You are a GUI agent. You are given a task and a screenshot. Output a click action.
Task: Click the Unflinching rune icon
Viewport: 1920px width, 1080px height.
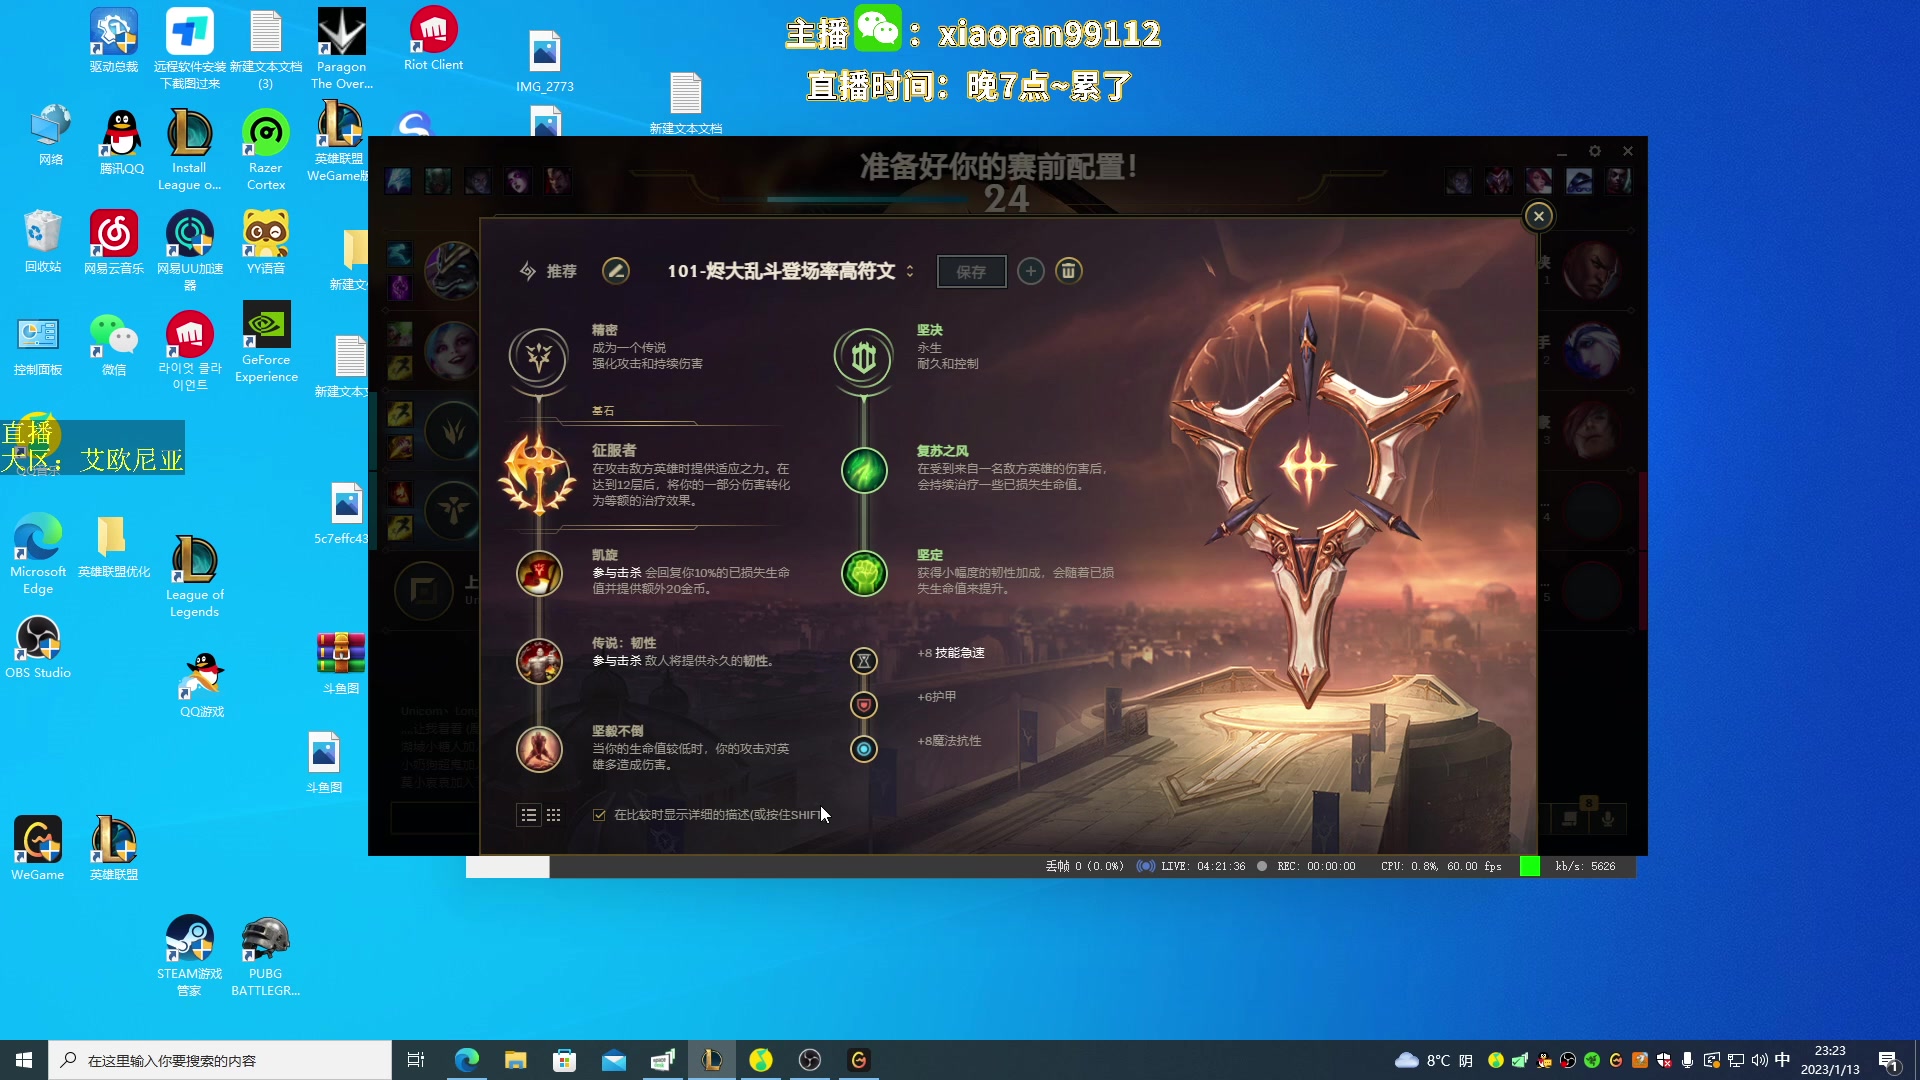point(864,574)
